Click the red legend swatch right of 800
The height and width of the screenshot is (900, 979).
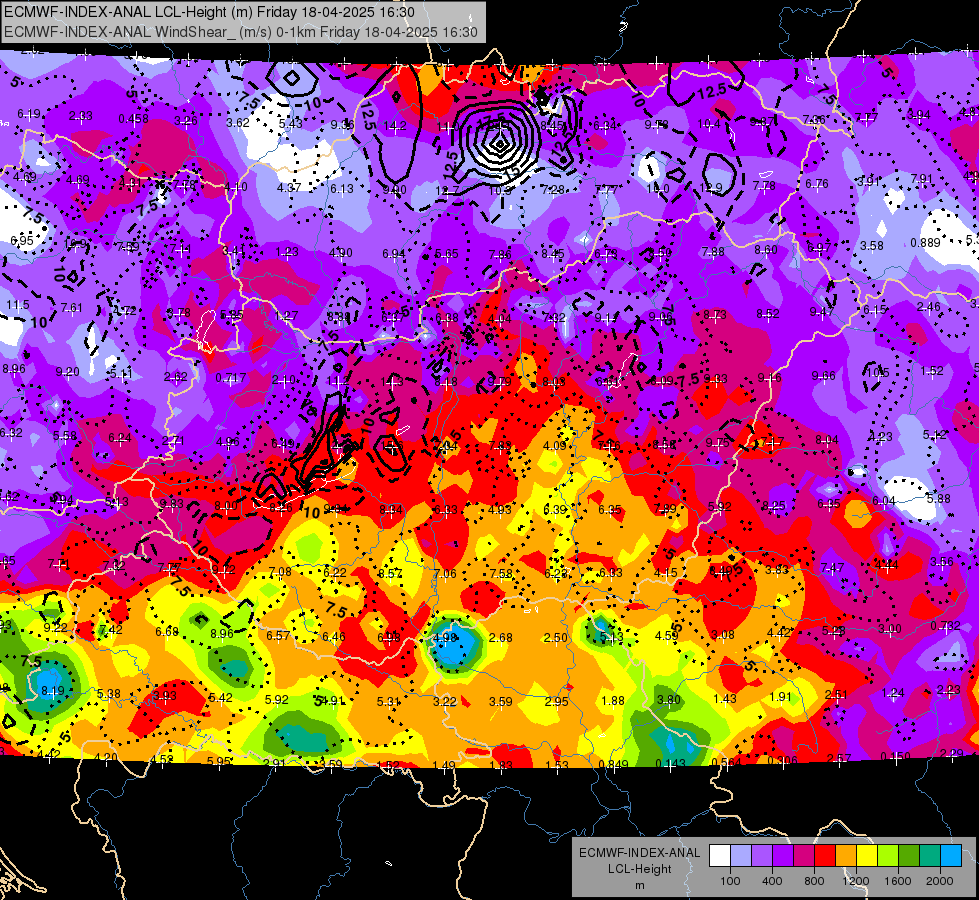[x=825, y=856]
